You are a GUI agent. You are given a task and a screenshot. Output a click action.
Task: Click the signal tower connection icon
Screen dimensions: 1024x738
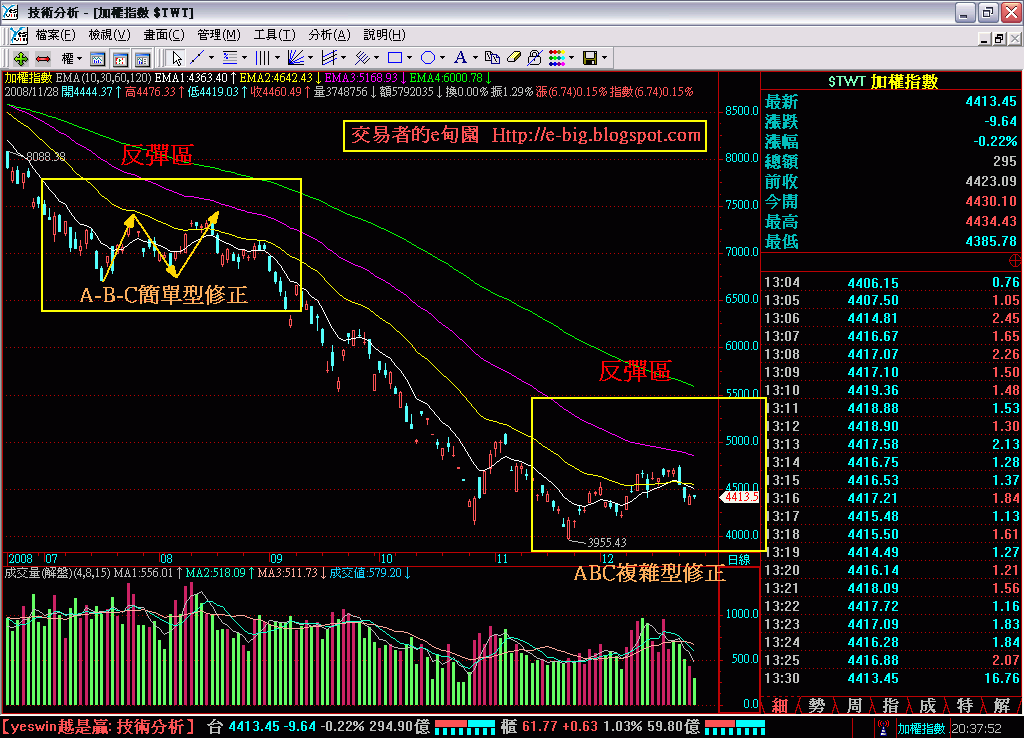point(883,728)
